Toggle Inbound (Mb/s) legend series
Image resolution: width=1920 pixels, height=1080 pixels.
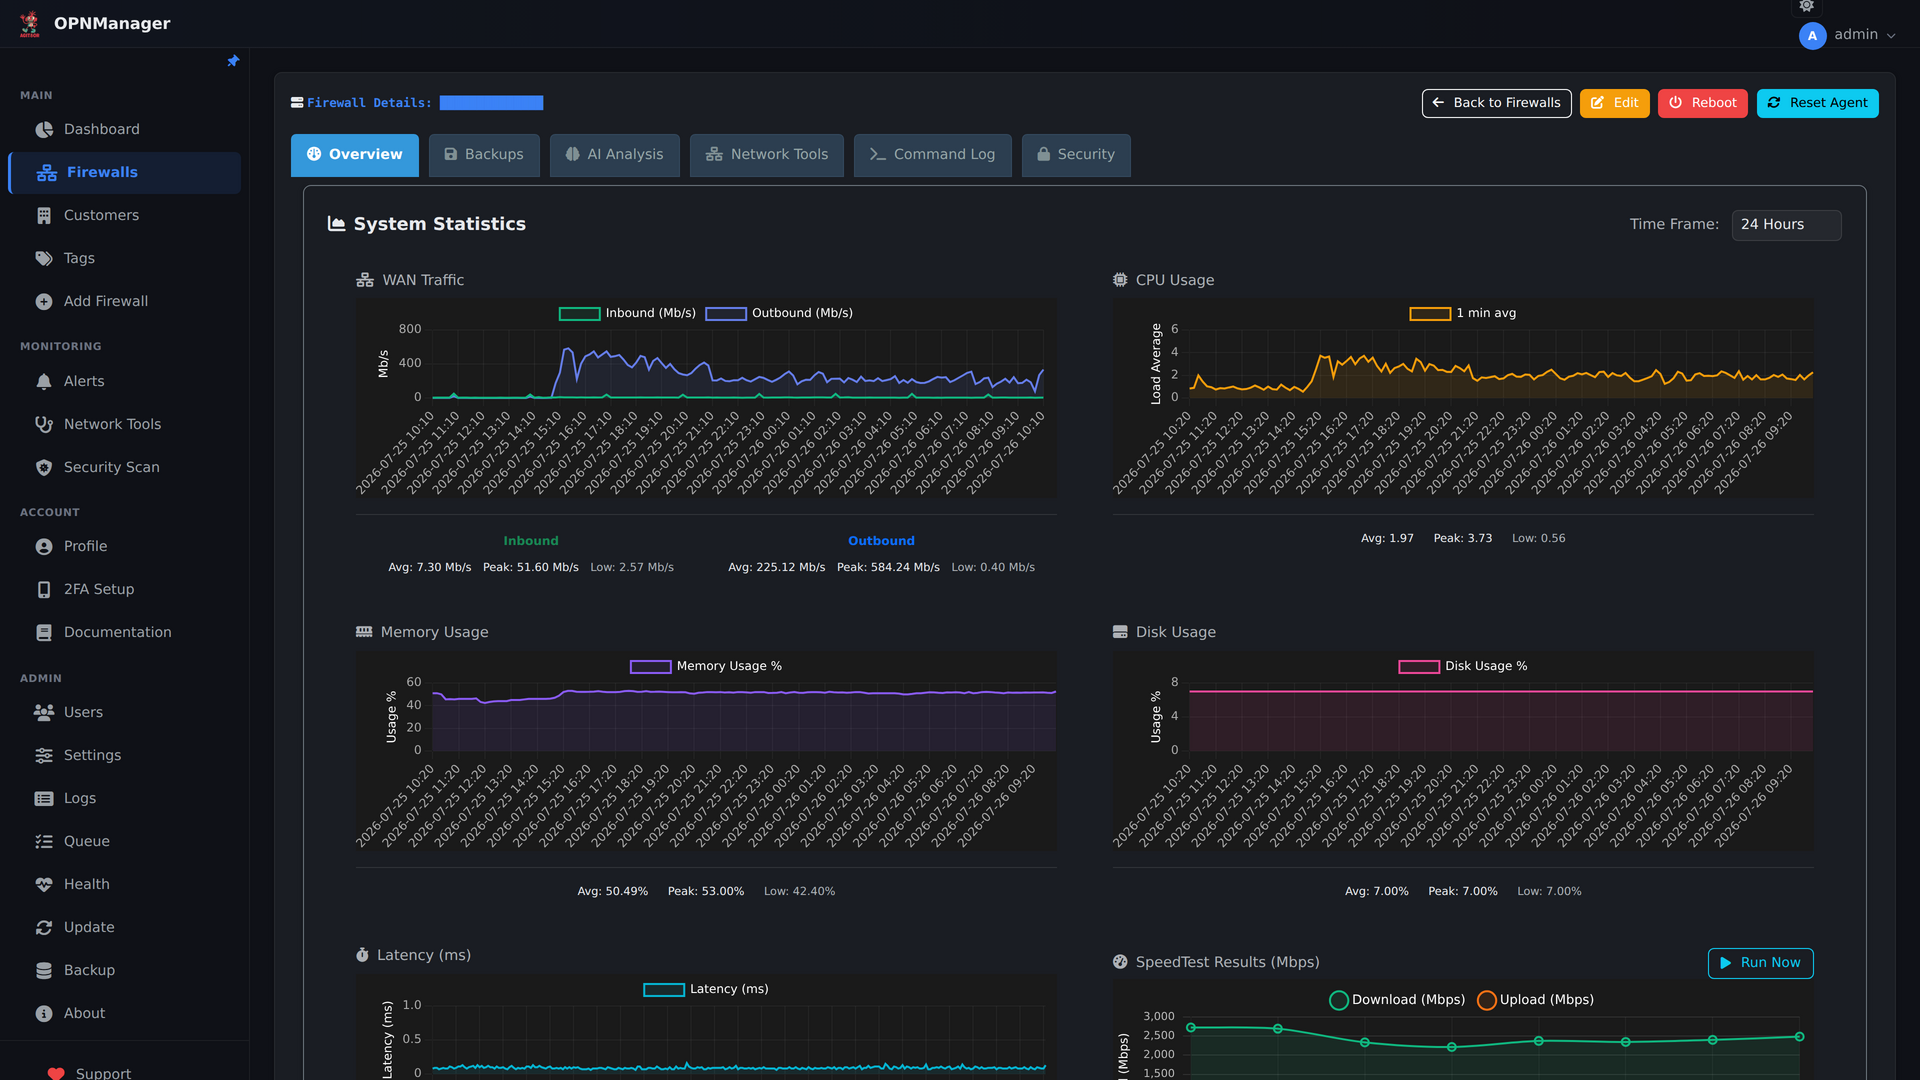tap(627, 313)
